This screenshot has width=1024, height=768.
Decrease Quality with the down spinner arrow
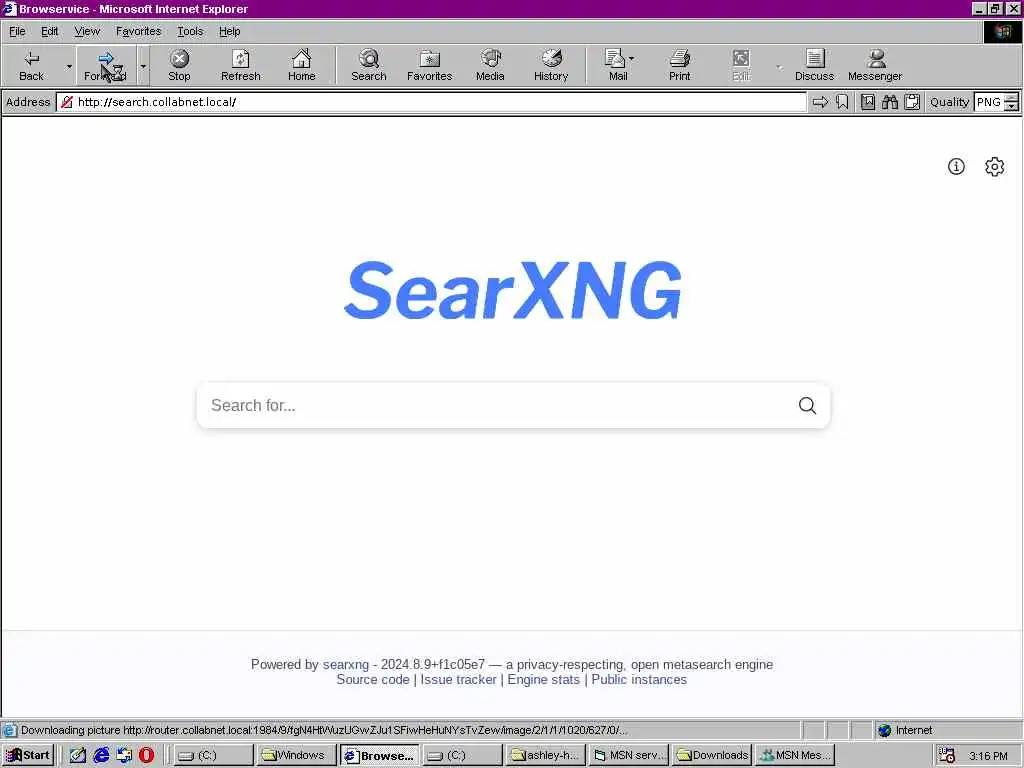[x=1011, y=106]
